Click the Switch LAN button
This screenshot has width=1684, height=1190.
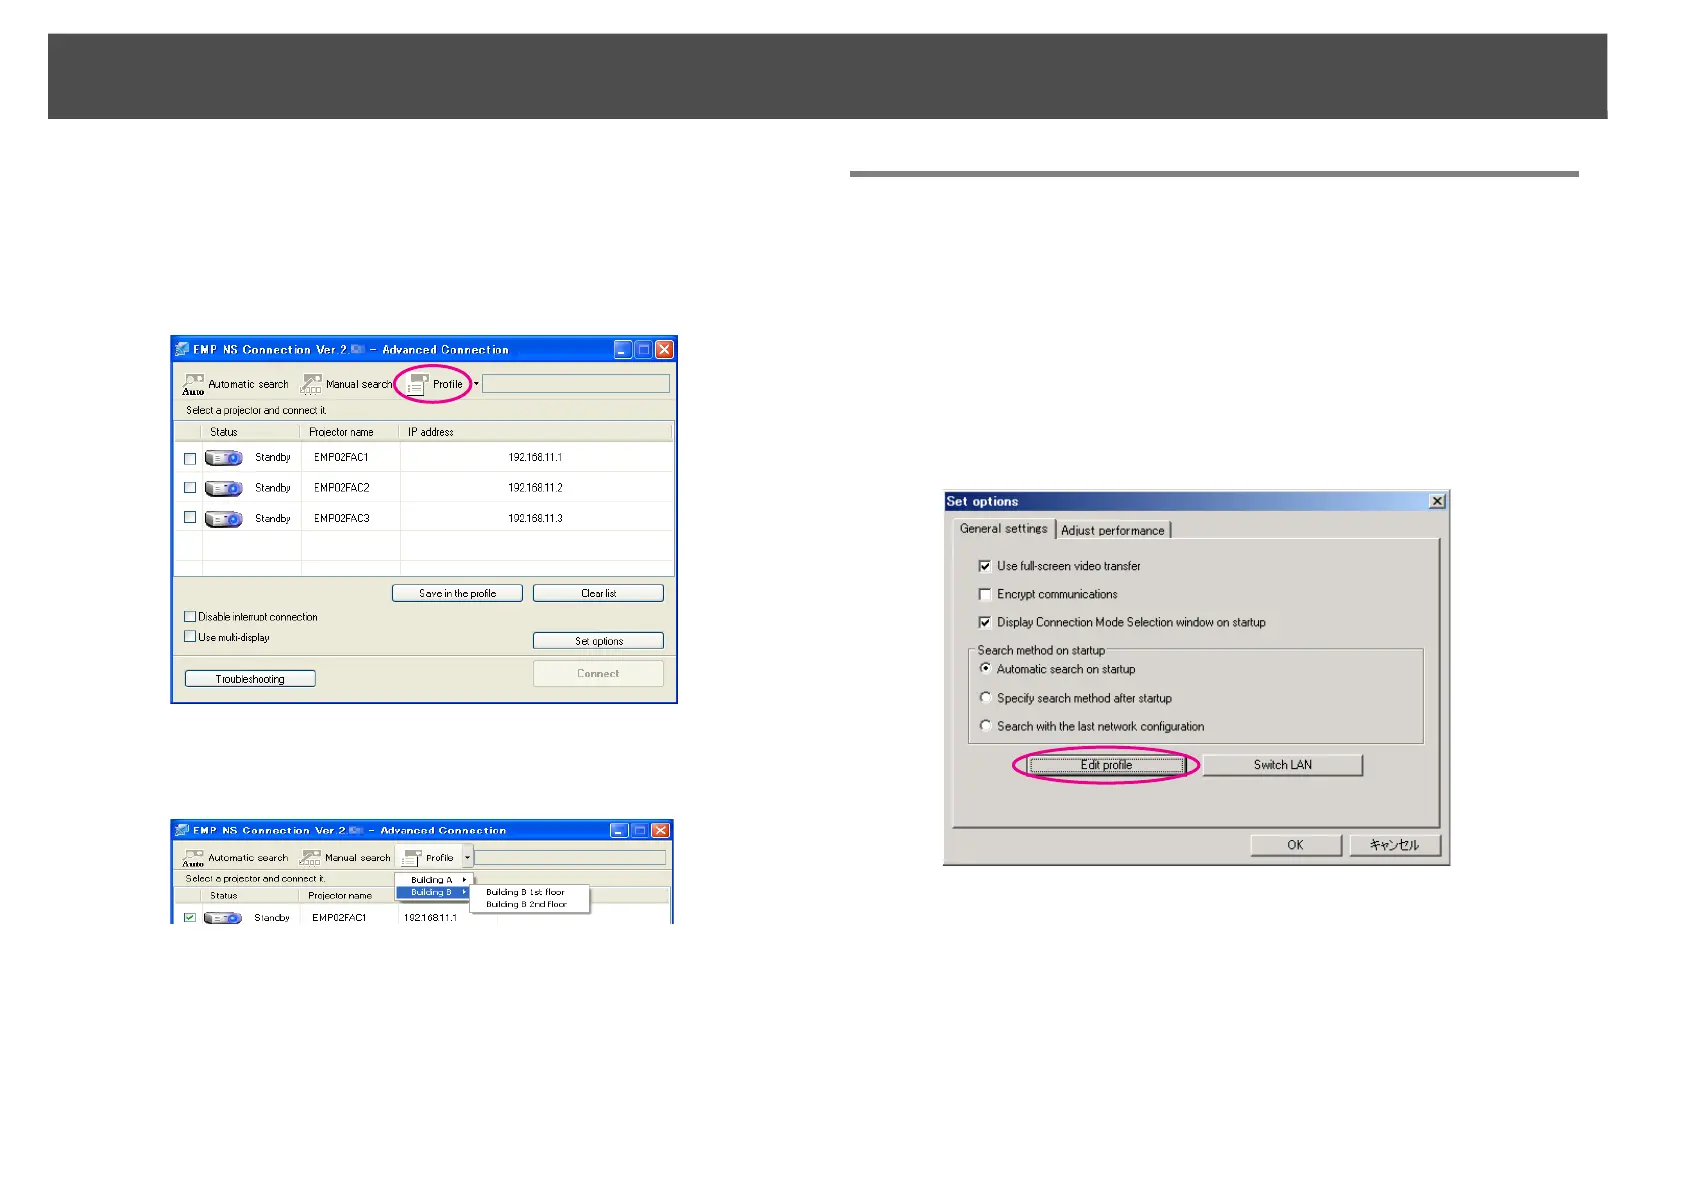click(x=1283, y=765)
